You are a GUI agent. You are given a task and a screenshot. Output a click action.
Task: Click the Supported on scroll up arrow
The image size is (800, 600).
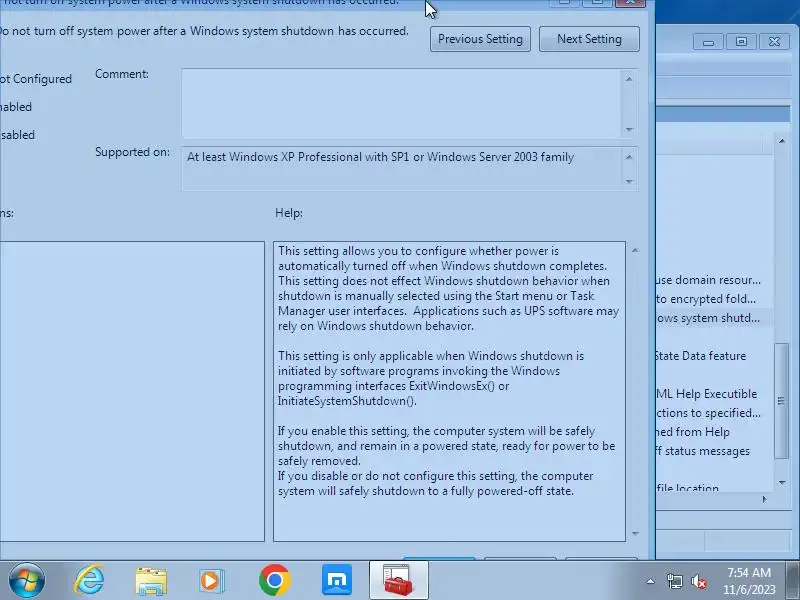629,157
